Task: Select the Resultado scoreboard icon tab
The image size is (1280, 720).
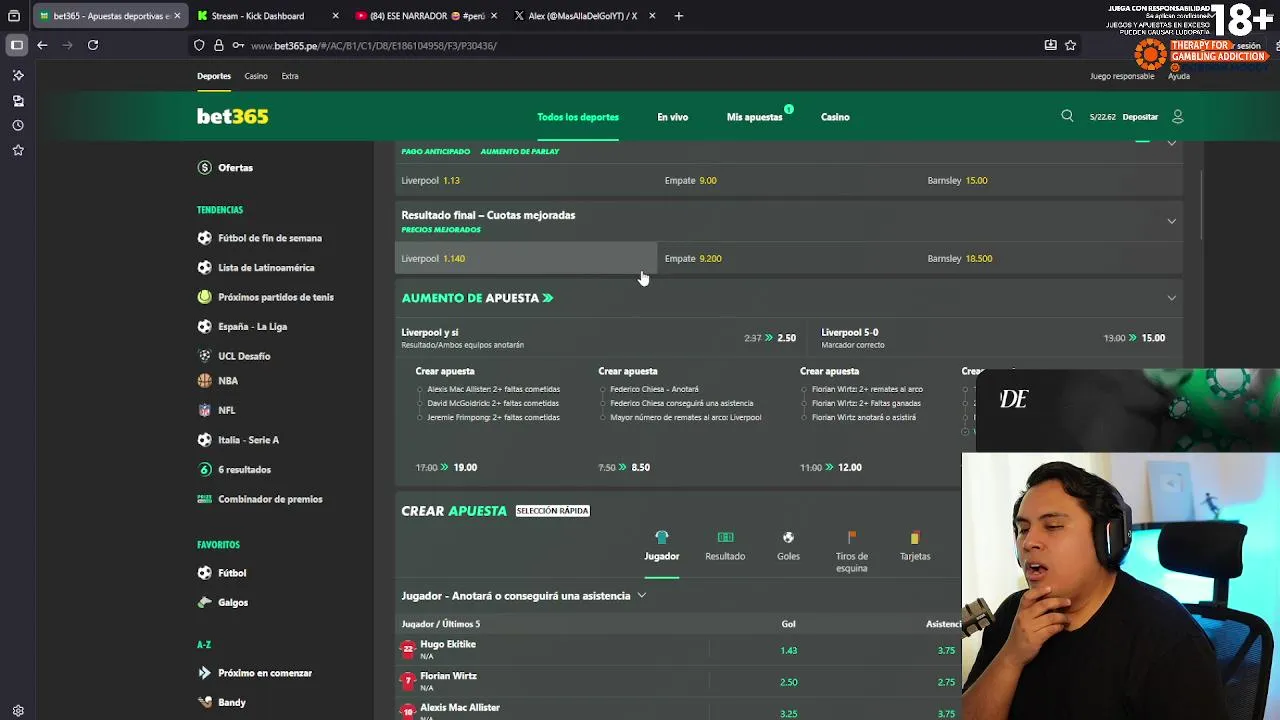Action: click(x=725, y=538)
